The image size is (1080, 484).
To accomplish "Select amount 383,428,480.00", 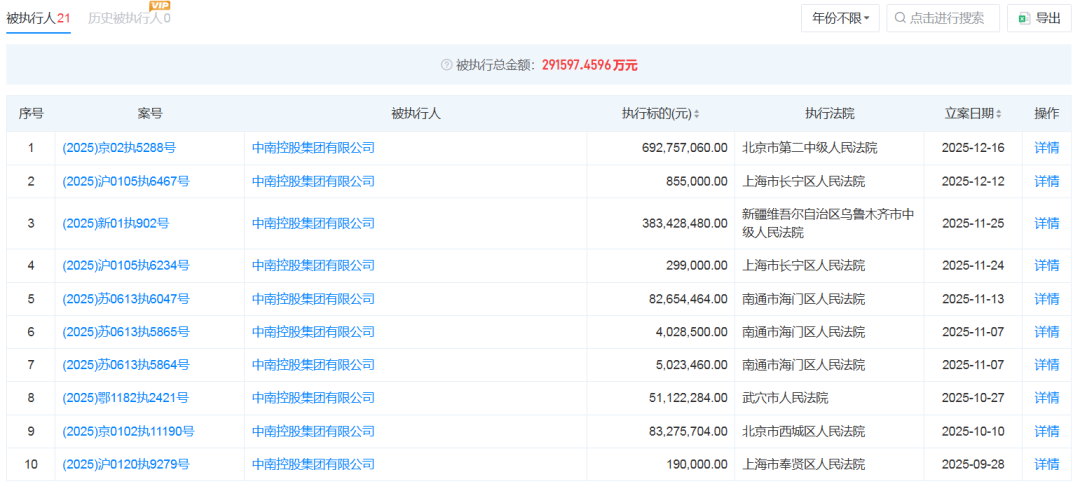I will click(683, 223).
